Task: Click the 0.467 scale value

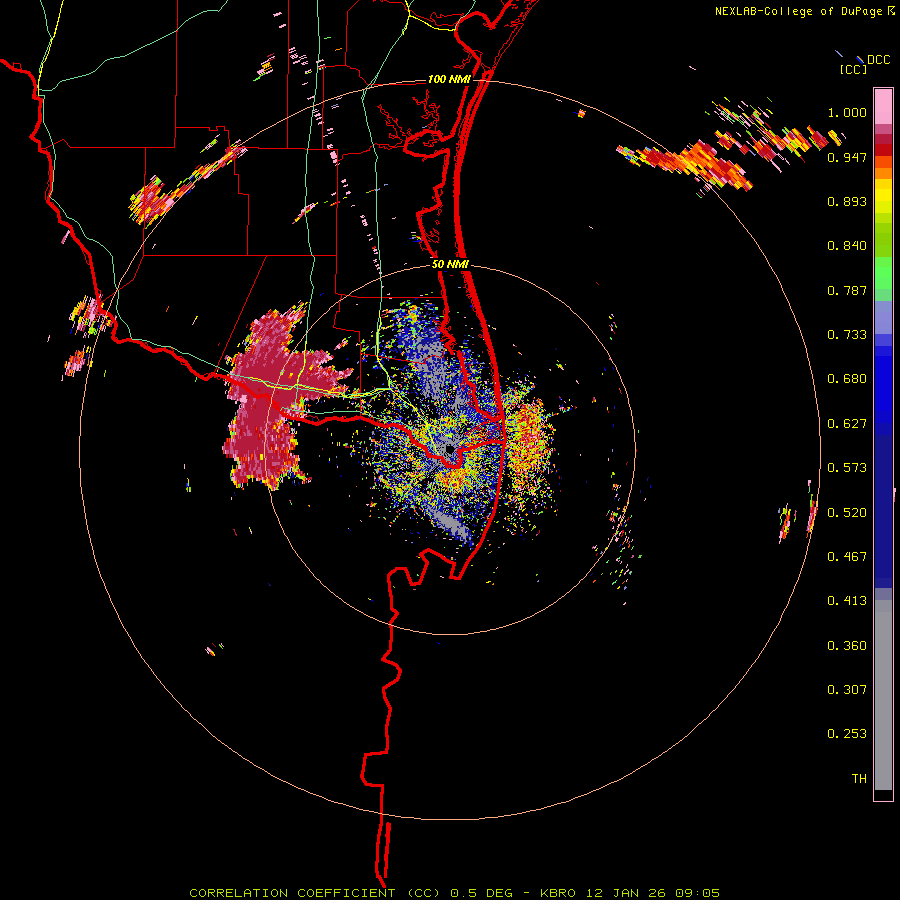Action: (847, 556)
